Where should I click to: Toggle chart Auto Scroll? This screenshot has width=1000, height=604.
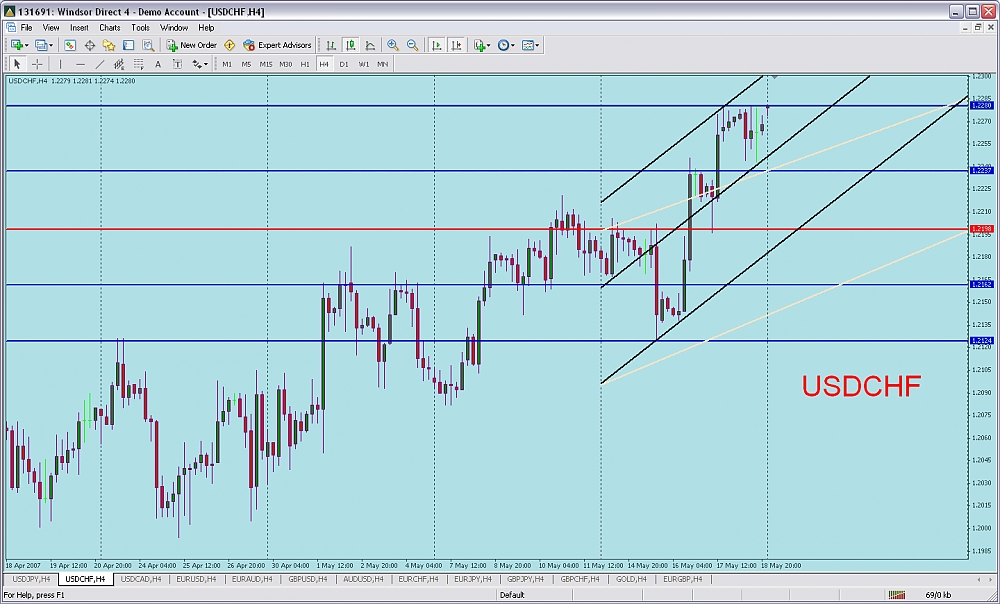(437, 45)
